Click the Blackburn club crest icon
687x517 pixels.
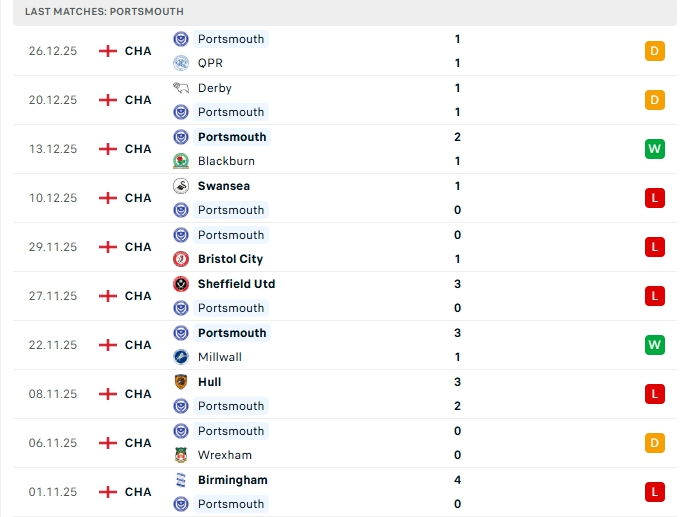(181, 161)
